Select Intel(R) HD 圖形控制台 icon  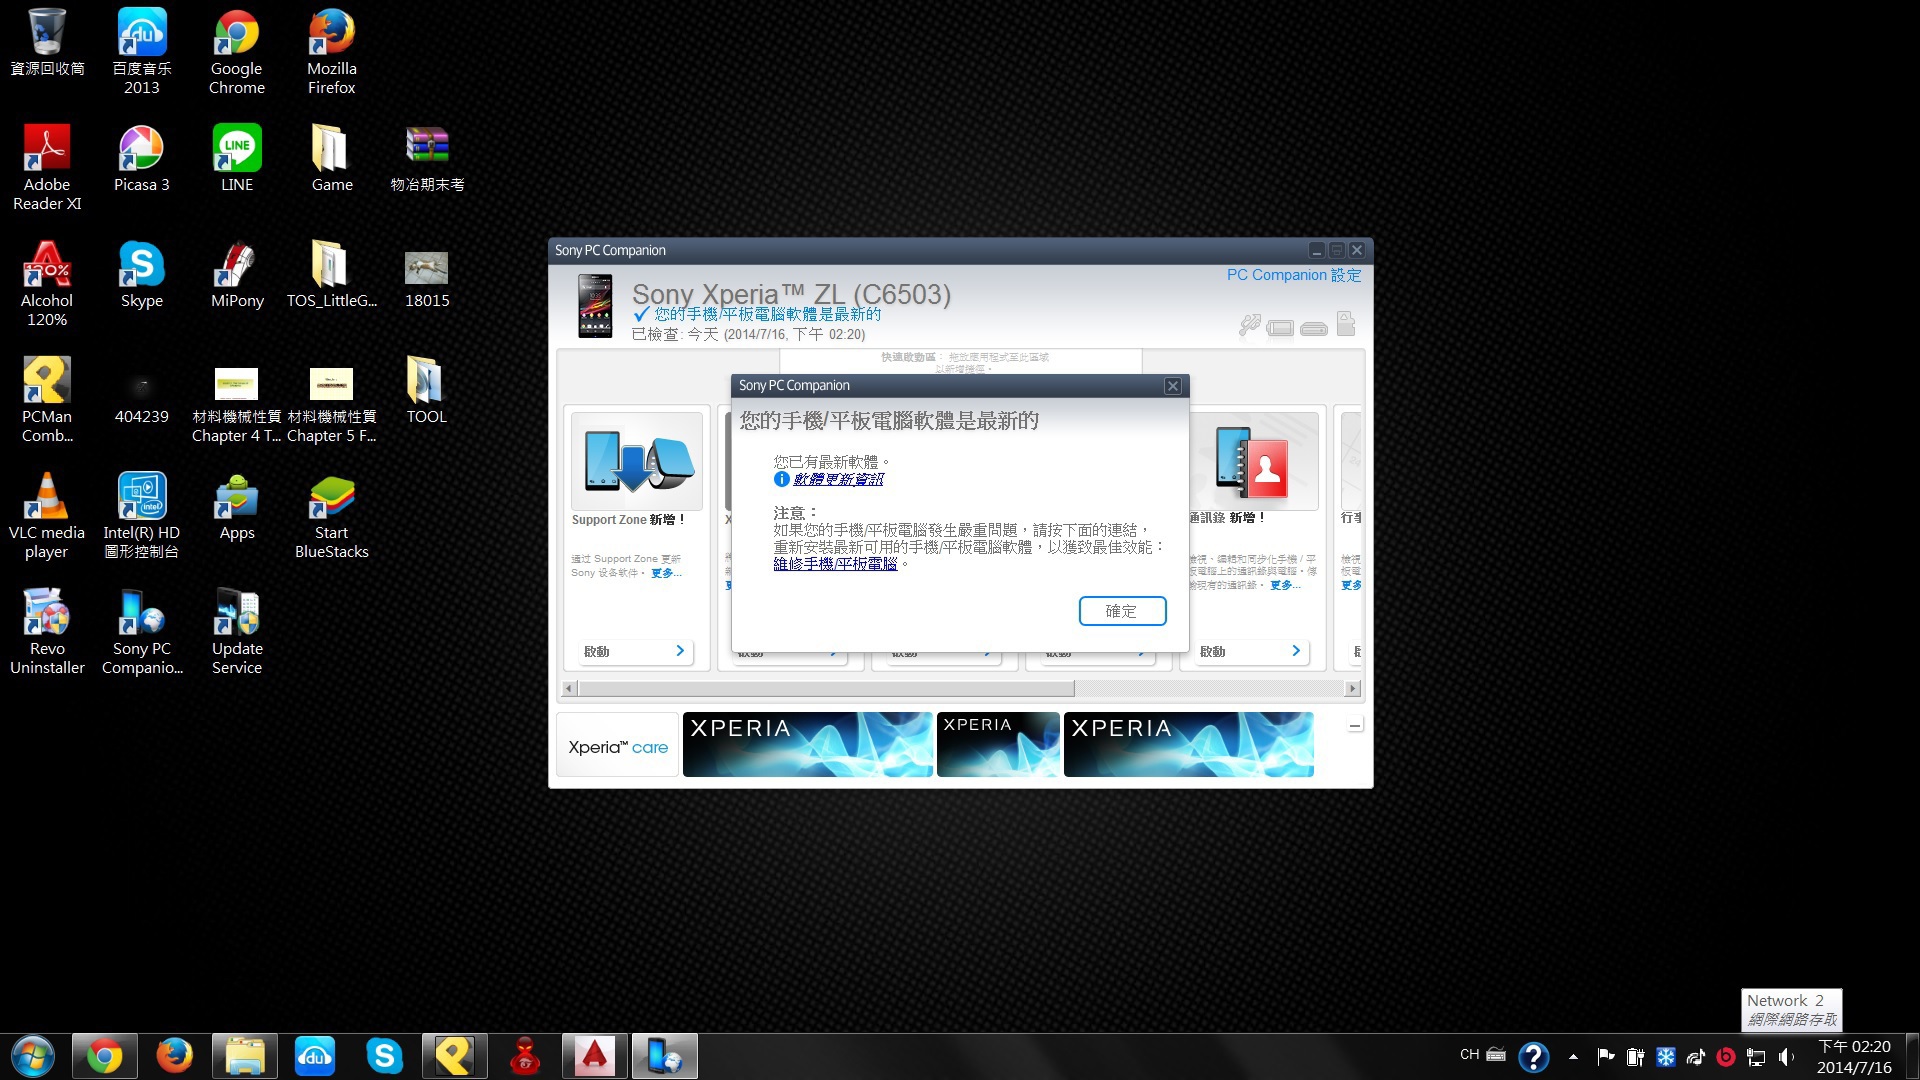coord(142,516)
